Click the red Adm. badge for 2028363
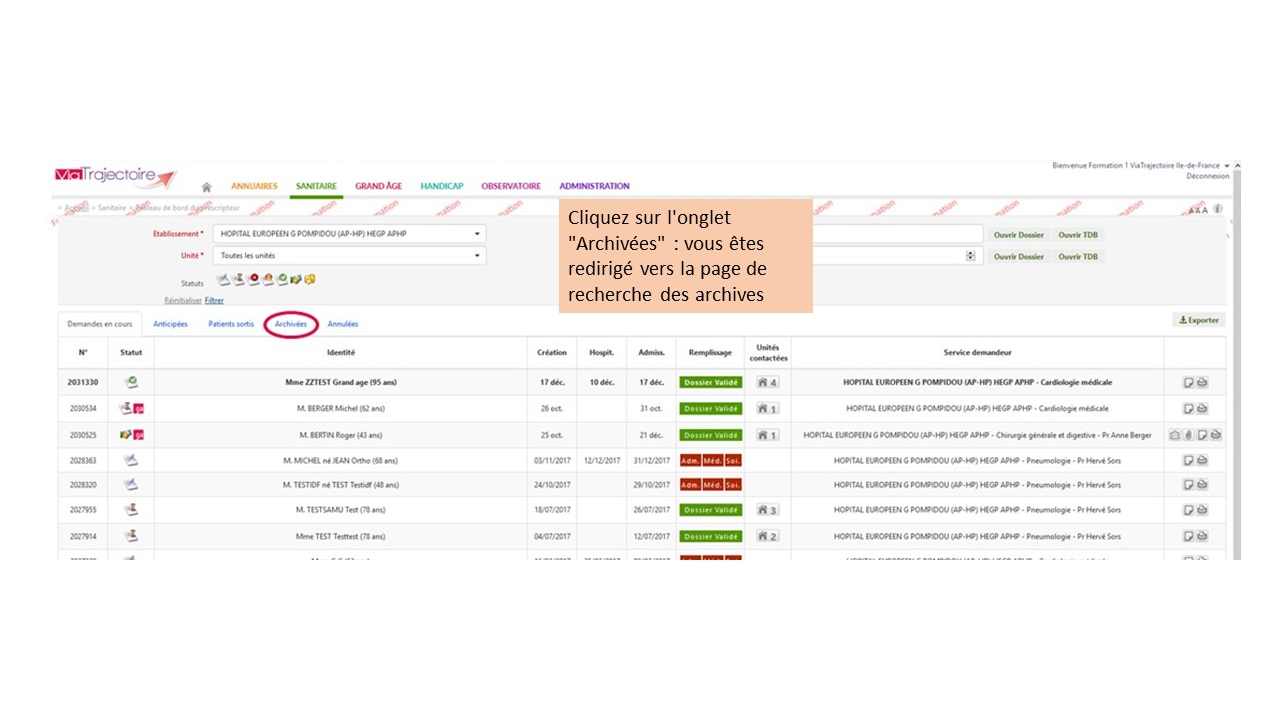Screen dimensions: 1280x720 (x=690, y=460)
